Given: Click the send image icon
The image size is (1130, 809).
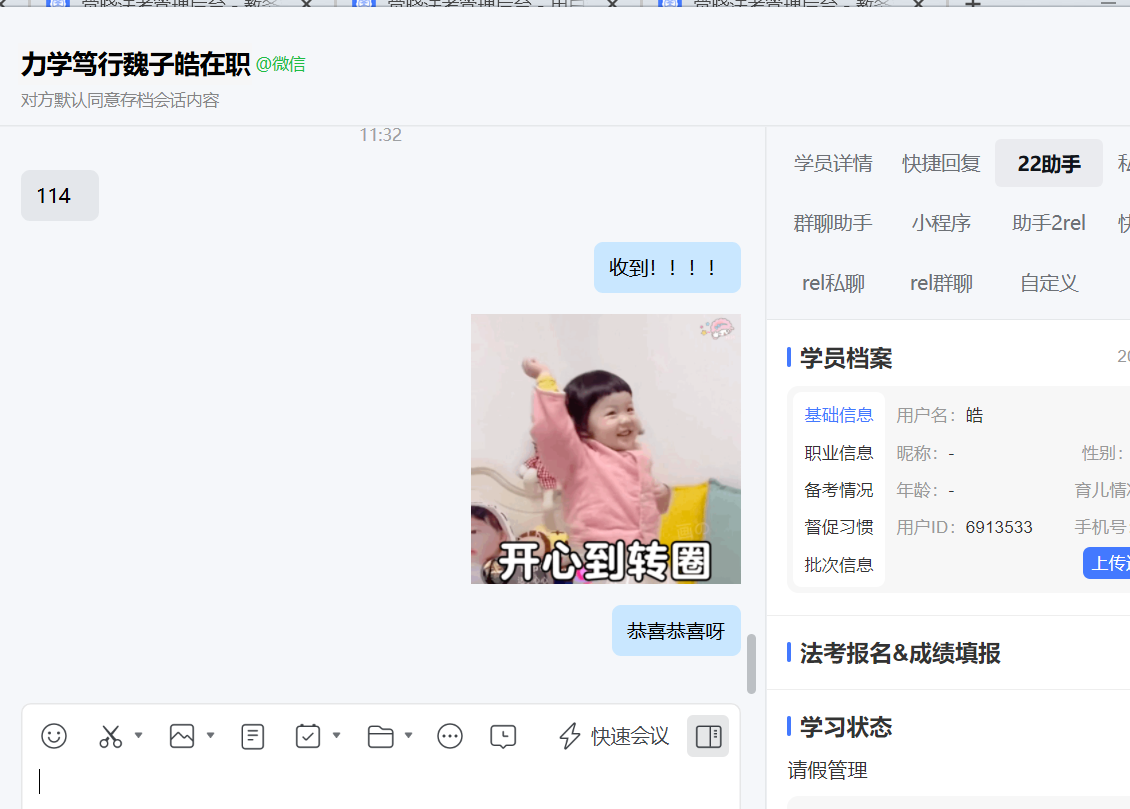Looking at the screenshot, I should coord(182,736).
